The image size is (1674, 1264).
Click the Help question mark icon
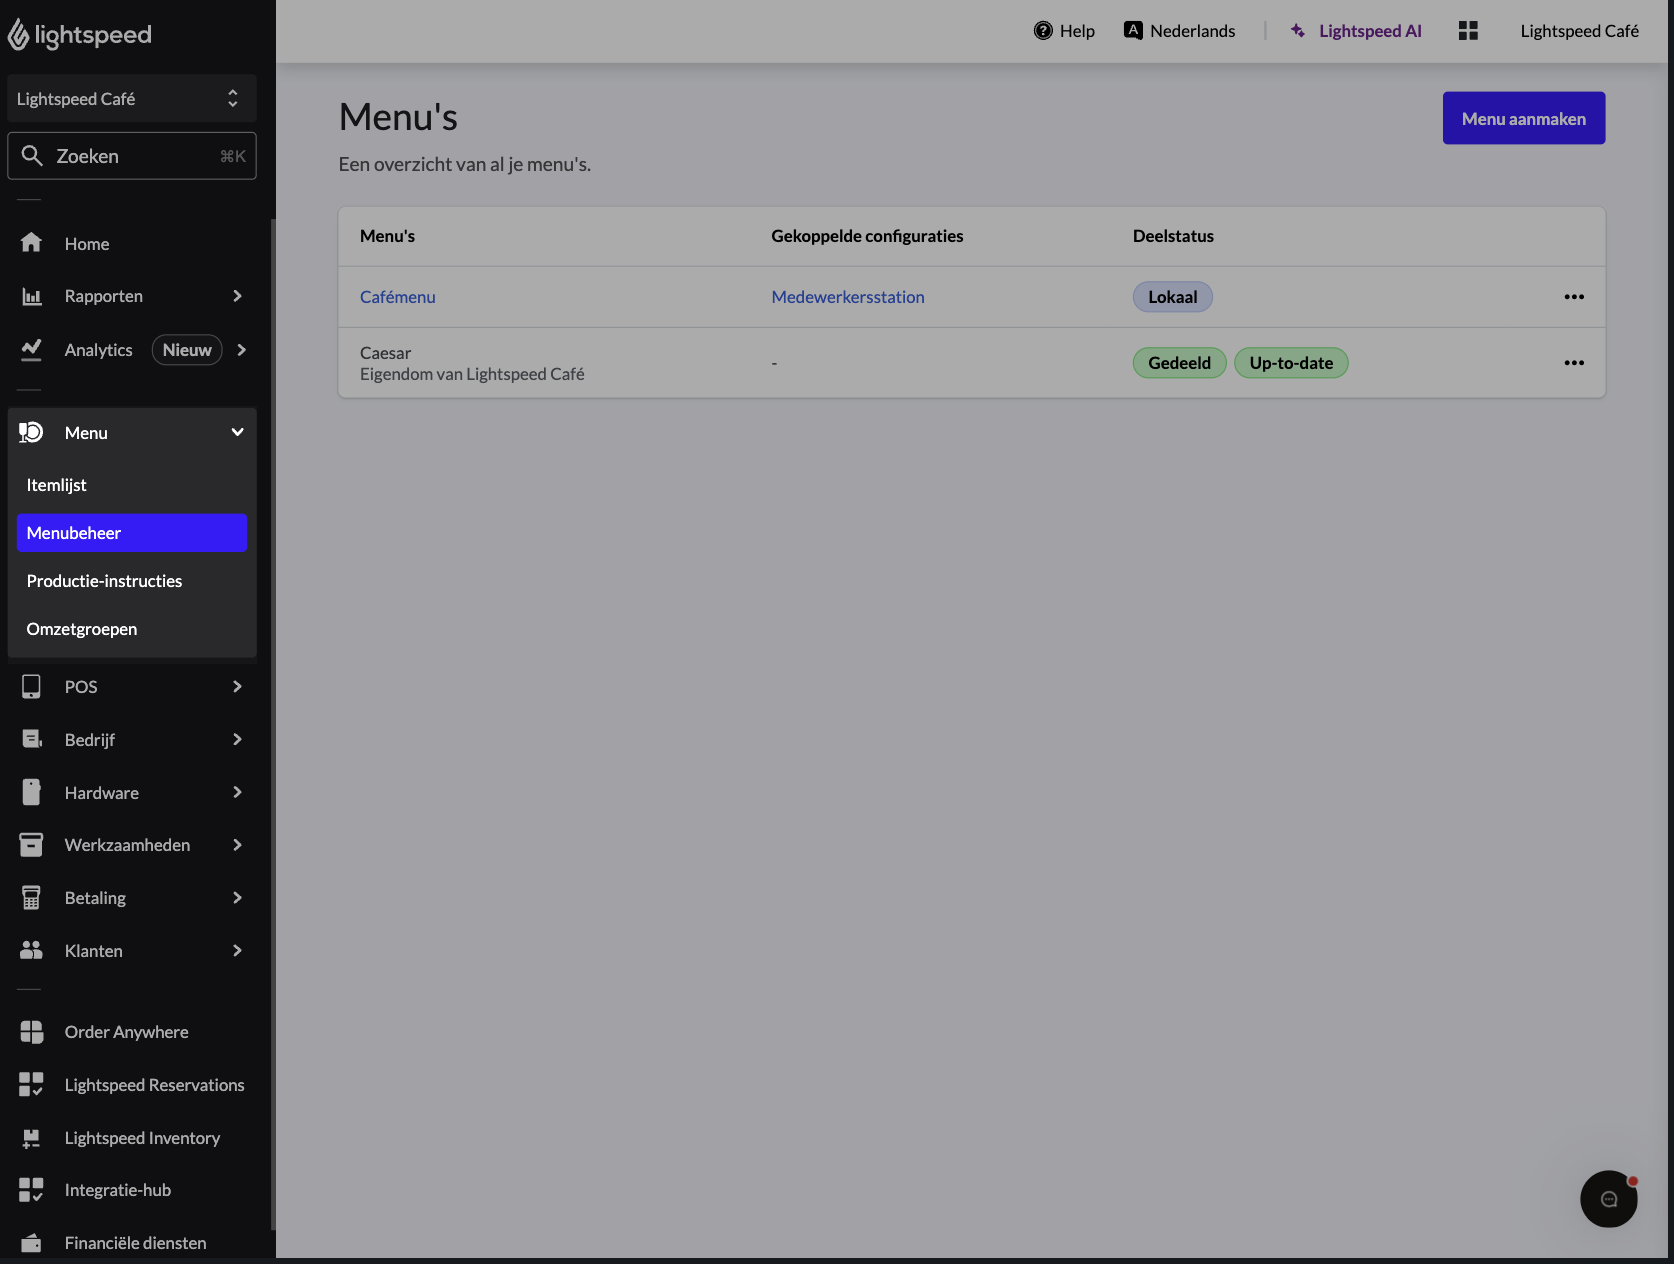pyautogui.click(x=1043, y=31)
